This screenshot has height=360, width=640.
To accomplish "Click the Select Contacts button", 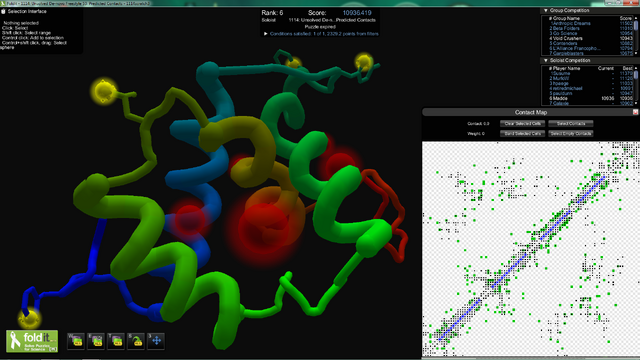I will tap(571, 124).
